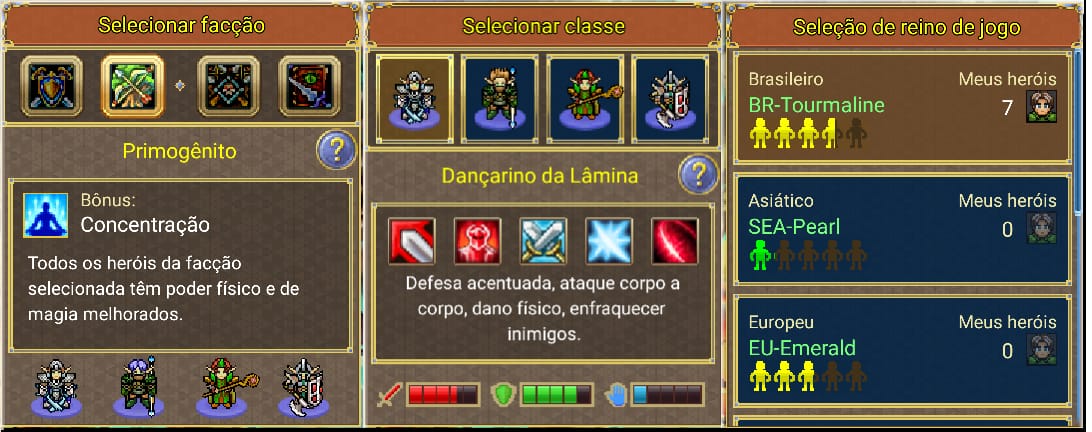Screen dimensions: 1092x432
Task: Select the ranger class with bow
Action: click(x=500, y=98)
